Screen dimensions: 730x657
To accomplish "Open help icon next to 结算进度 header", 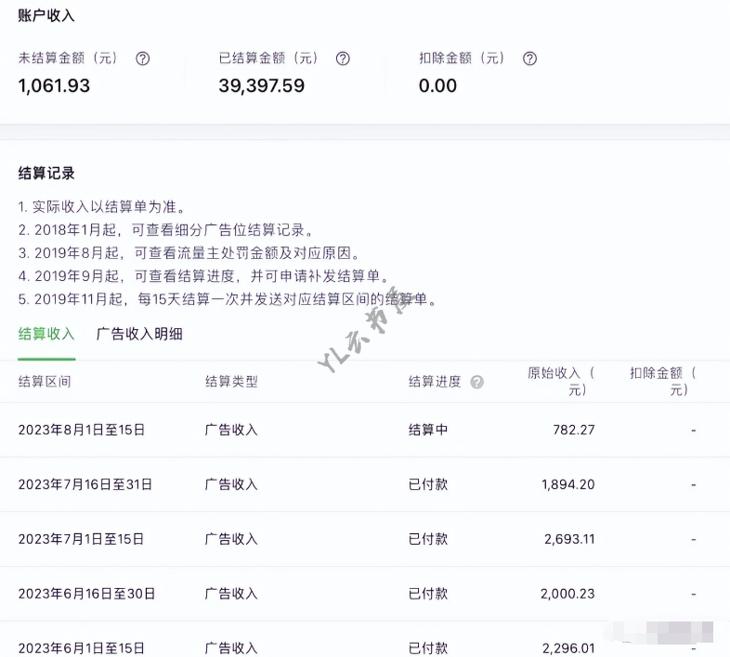I will 477,382.
